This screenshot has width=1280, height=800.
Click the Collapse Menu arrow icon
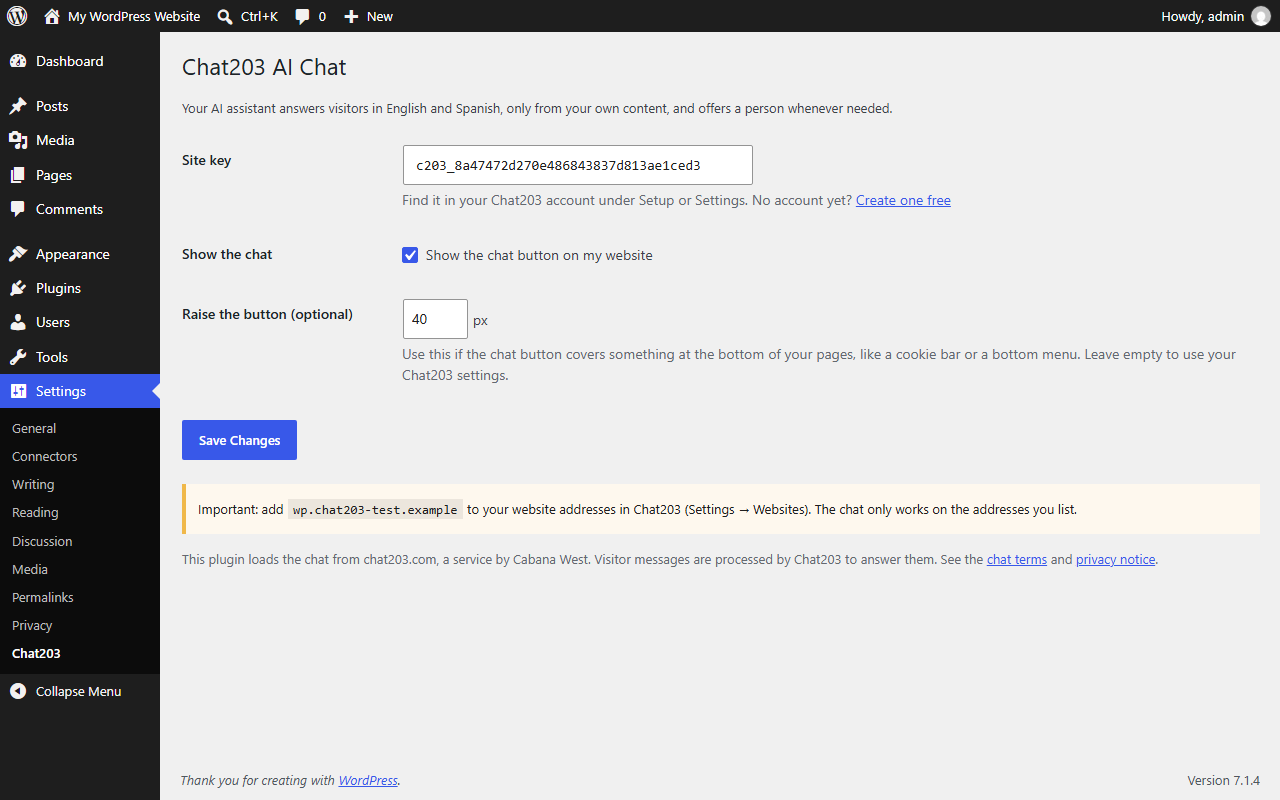pos(18,691)
